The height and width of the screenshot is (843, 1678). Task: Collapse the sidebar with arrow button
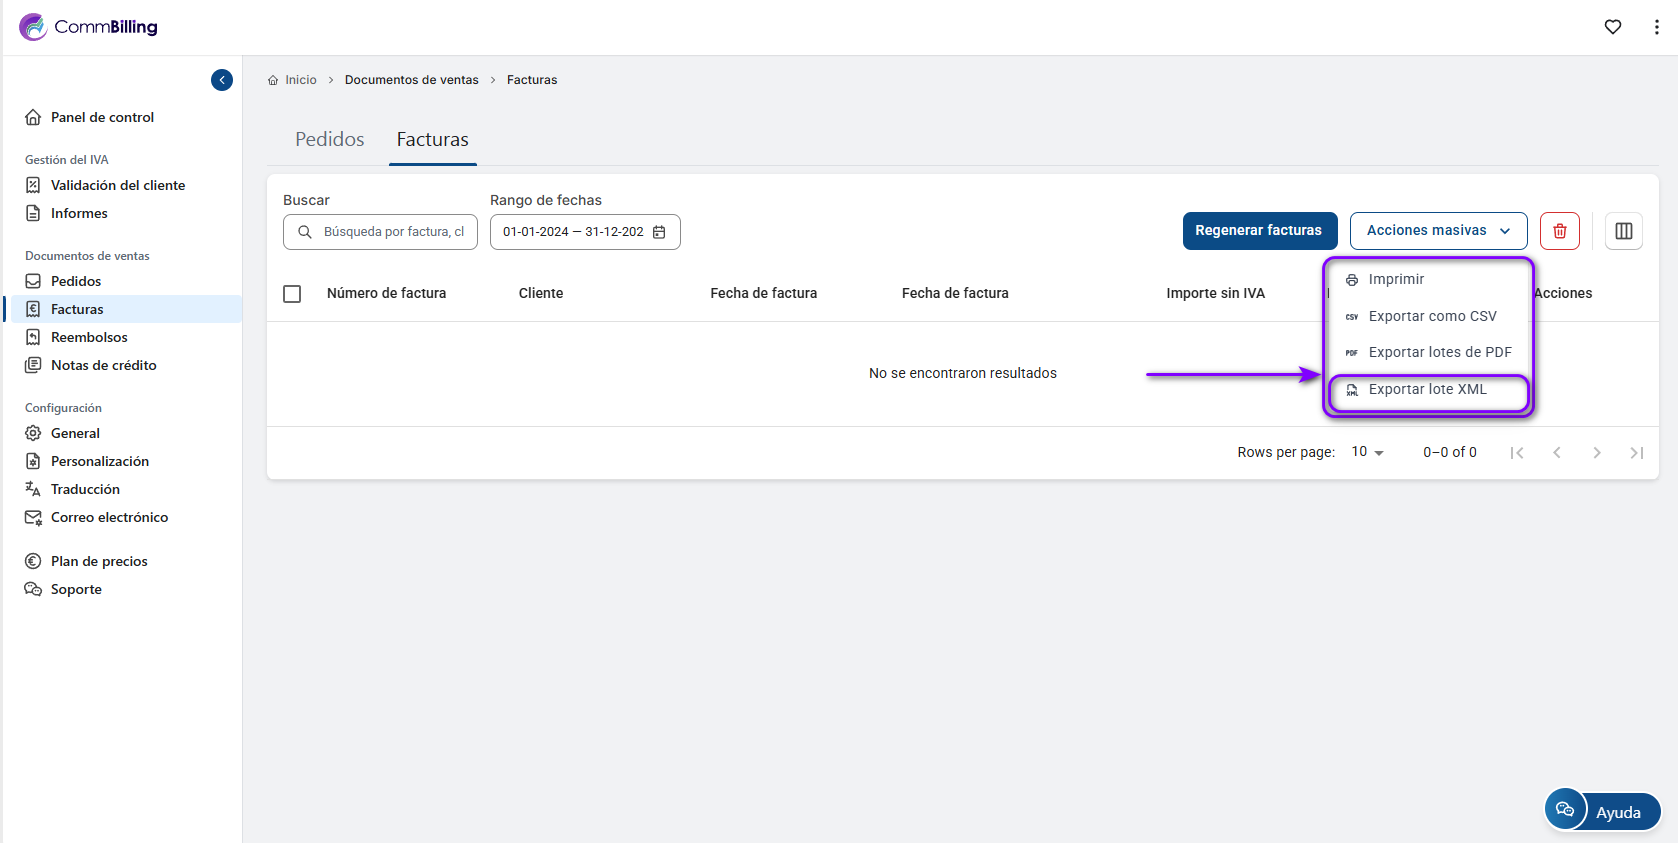click(222, 80)
